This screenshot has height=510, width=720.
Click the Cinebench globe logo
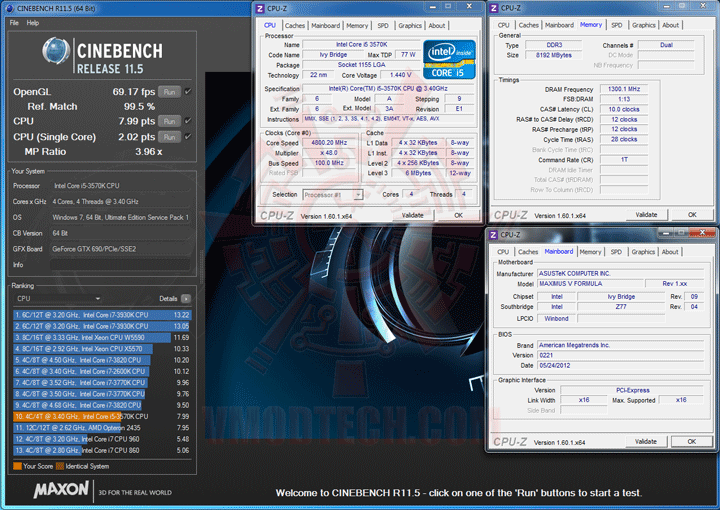tap(56, 50)
